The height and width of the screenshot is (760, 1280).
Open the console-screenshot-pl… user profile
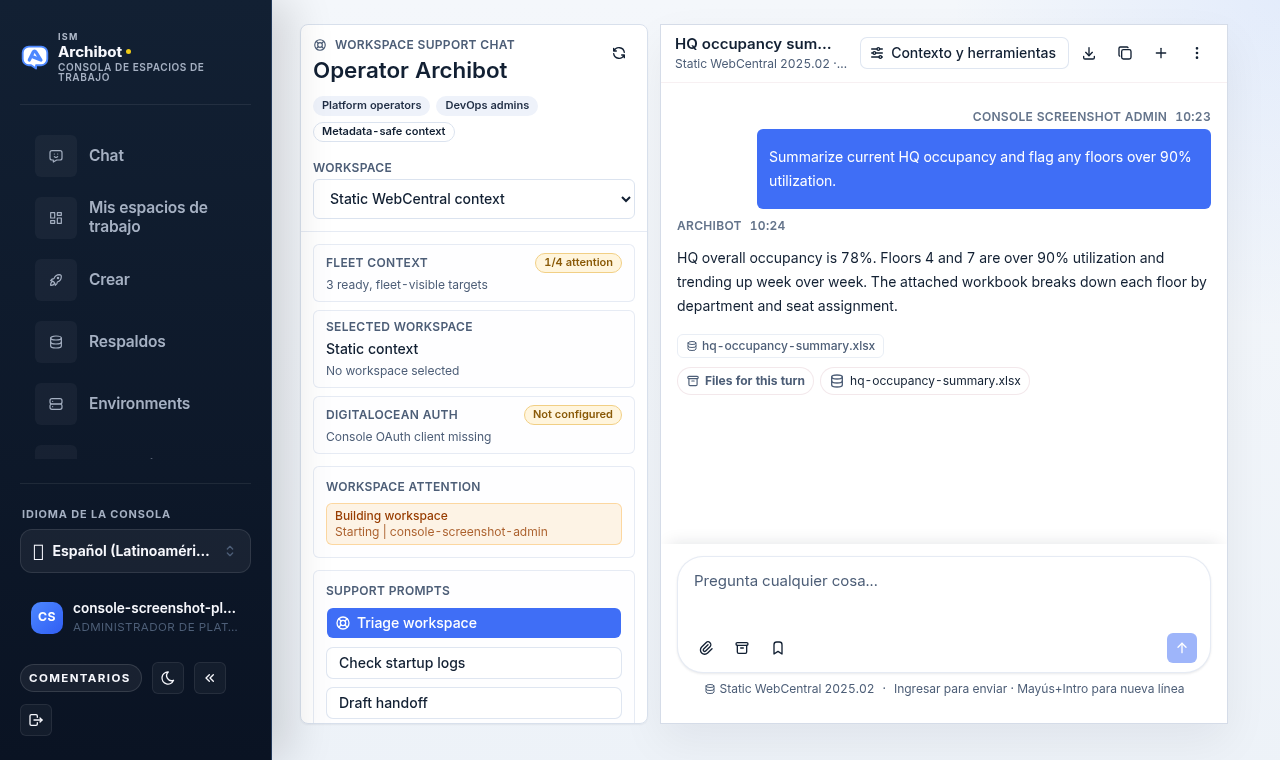click(135, 617)
